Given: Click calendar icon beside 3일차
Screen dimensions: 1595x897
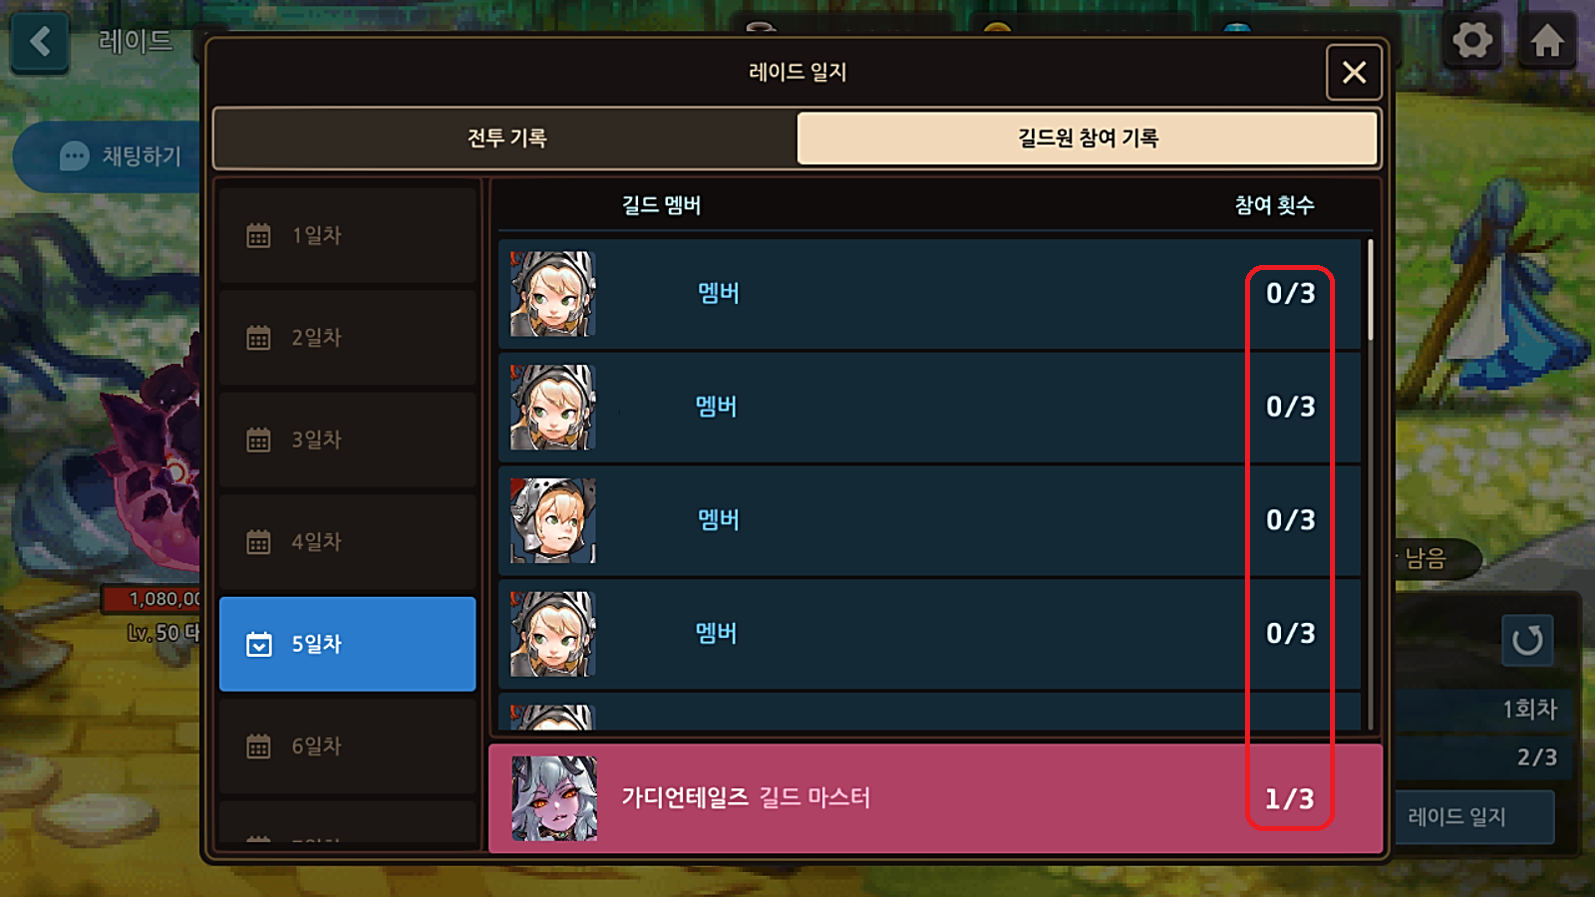Looking at the screenshot, I should [259, 440].
